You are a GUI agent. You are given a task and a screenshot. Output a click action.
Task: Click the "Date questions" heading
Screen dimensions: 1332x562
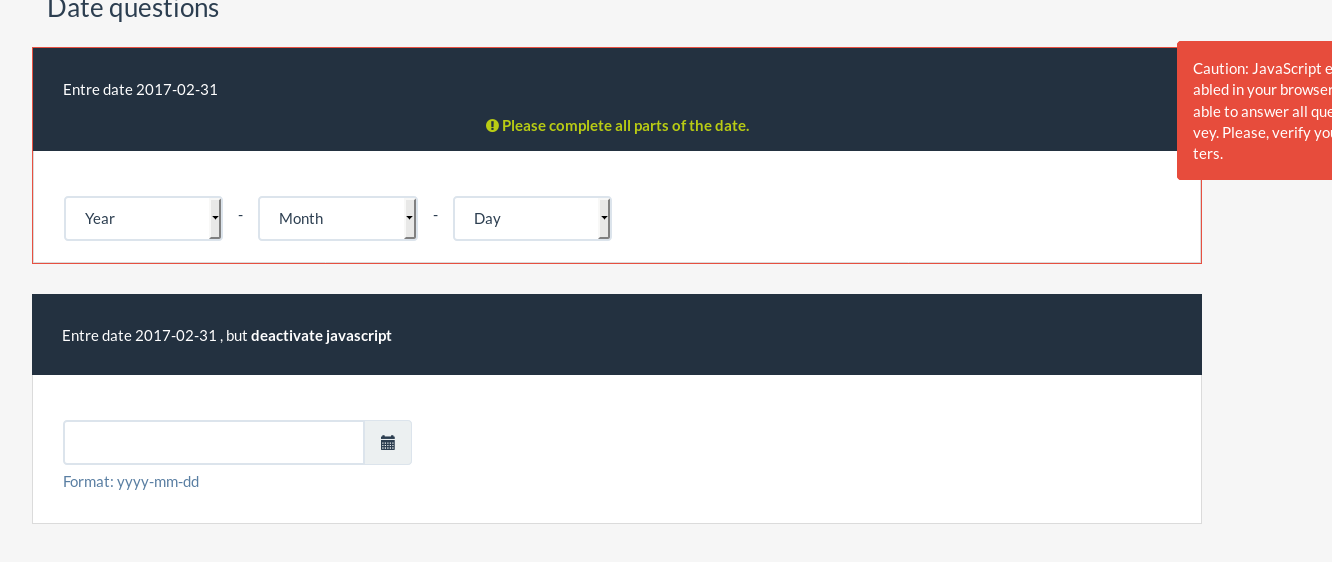[x=133, y=10]
